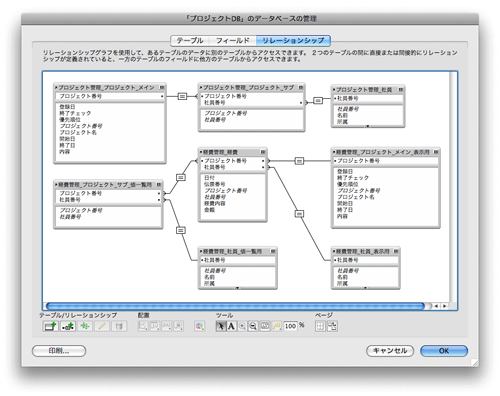Click equals box between 経費管理_経費 and プロジェクト_メイン_表示用

[299, 161]
